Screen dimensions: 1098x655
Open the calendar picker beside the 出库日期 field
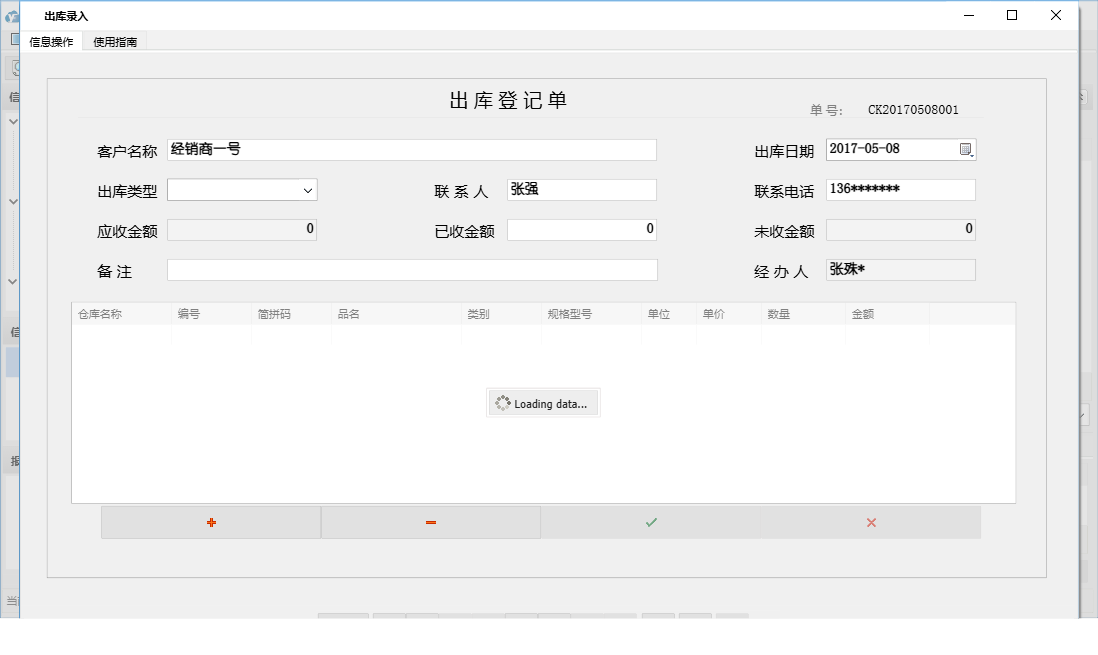(964, 148)
